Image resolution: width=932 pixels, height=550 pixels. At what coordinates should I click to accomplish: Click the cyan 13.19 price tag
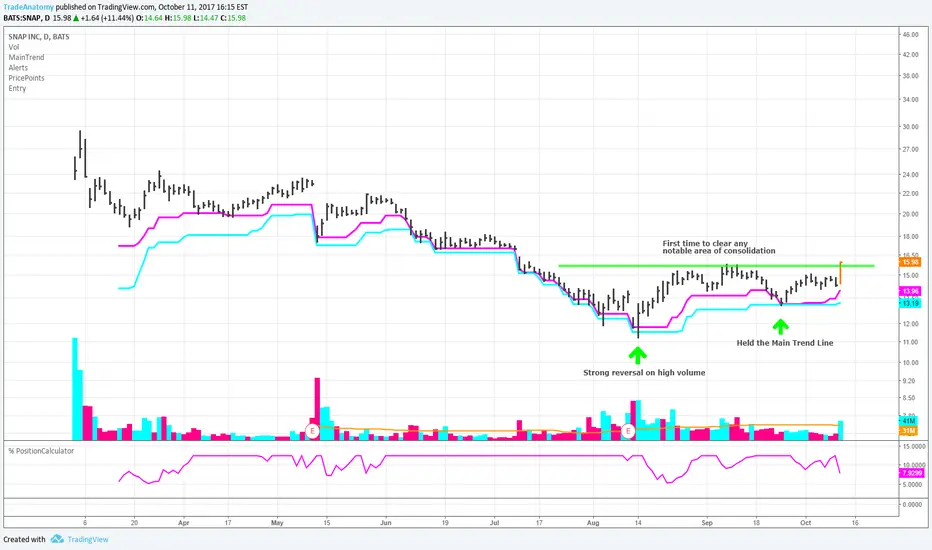[x=910, y=303]
